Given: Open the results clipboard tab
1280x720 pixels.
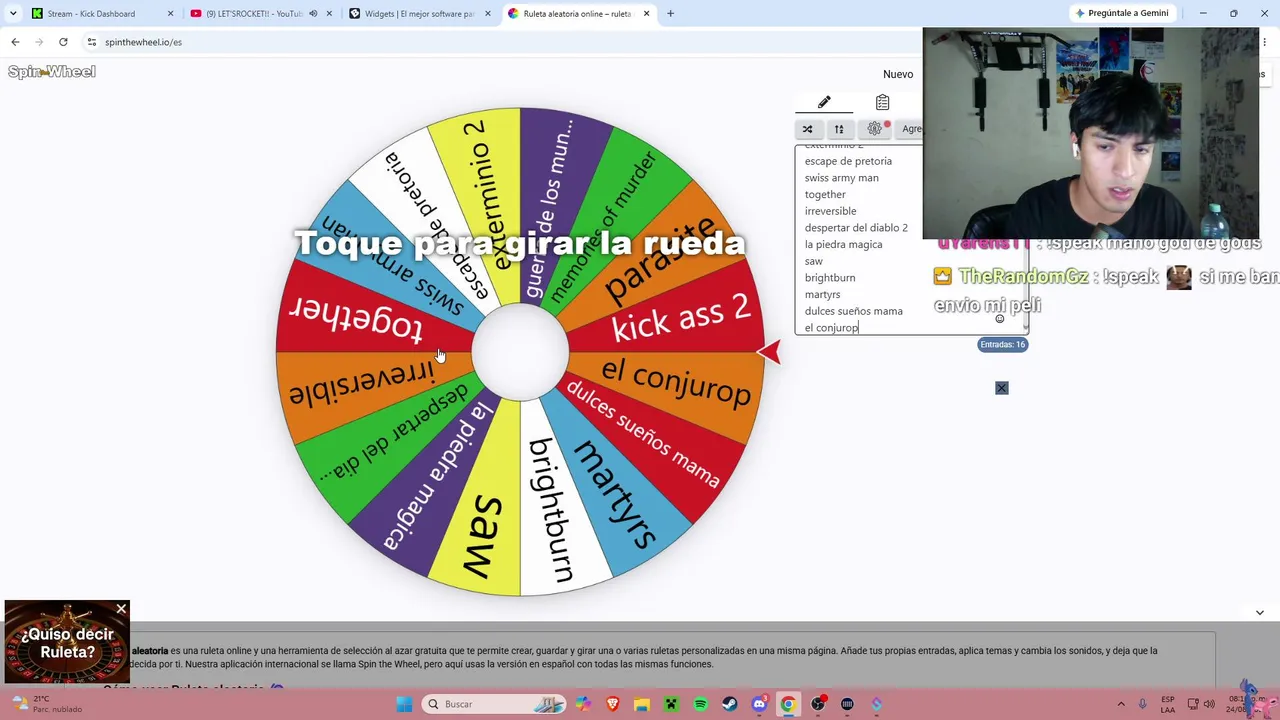Looking at the screenshot, I should pos(882,102).
